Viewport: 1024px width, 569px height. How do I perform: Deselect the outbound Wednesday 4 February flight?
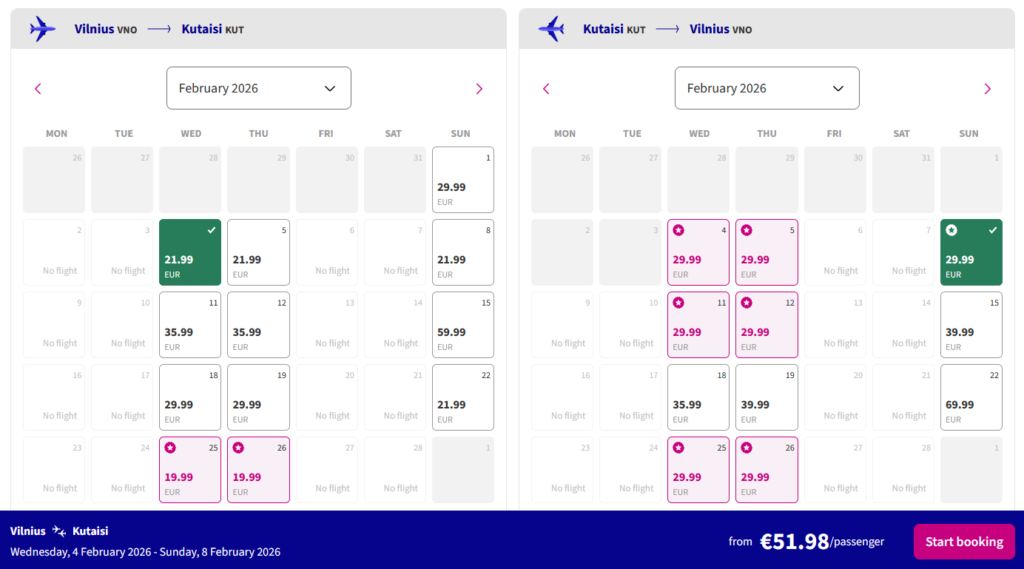(x=190, y=252)
